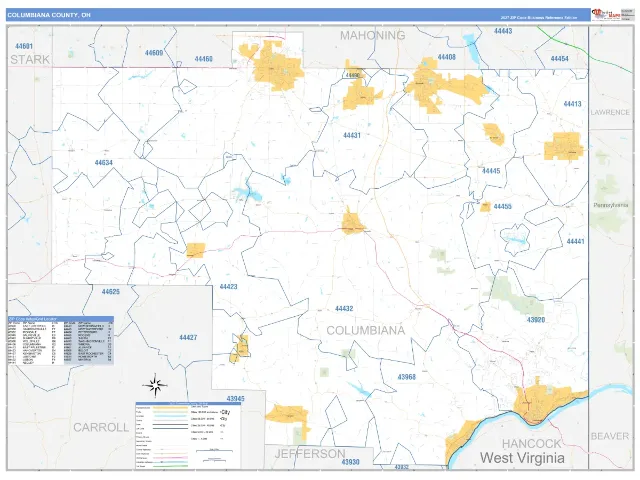Click the large COLUMBIANA county label
640x480 pixels.
(x=366, y=331)
